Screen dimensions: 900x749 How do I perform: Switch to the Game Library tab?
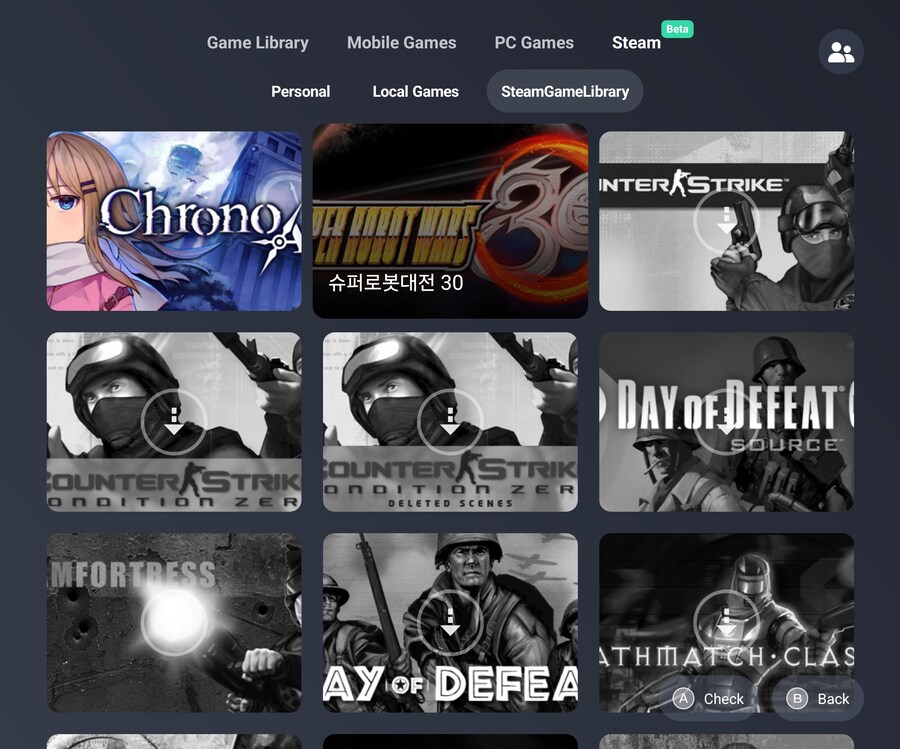258,42
